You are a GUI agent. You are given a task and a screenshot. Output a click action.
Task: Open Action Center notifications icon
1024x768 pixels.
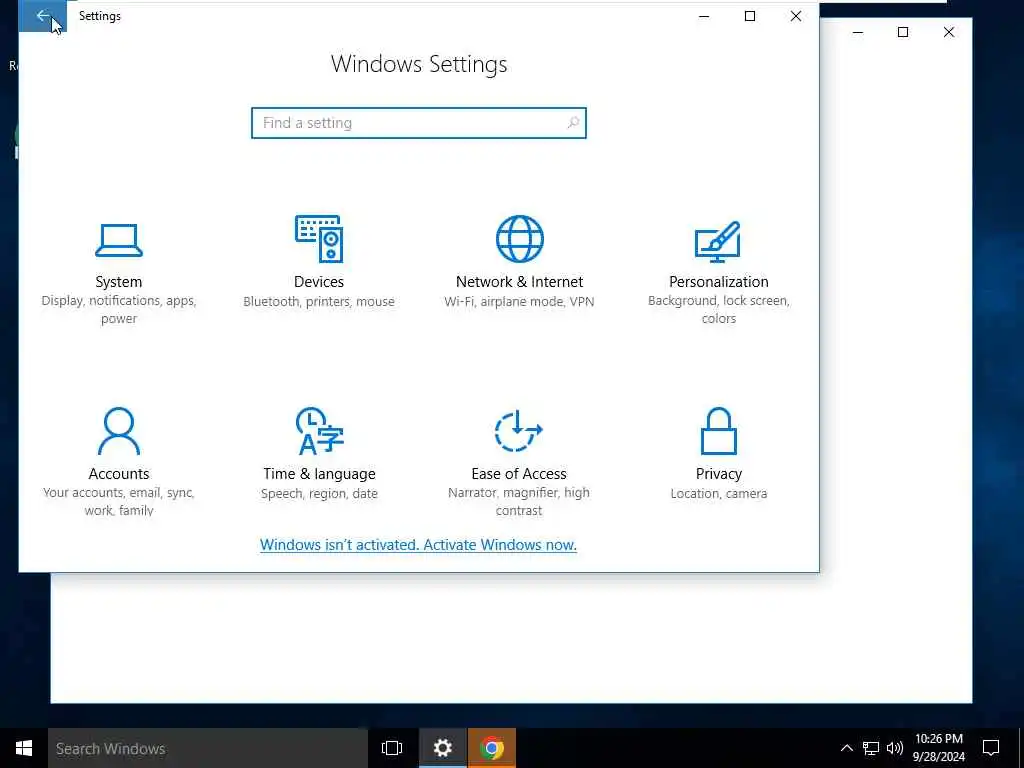point(991,748)
